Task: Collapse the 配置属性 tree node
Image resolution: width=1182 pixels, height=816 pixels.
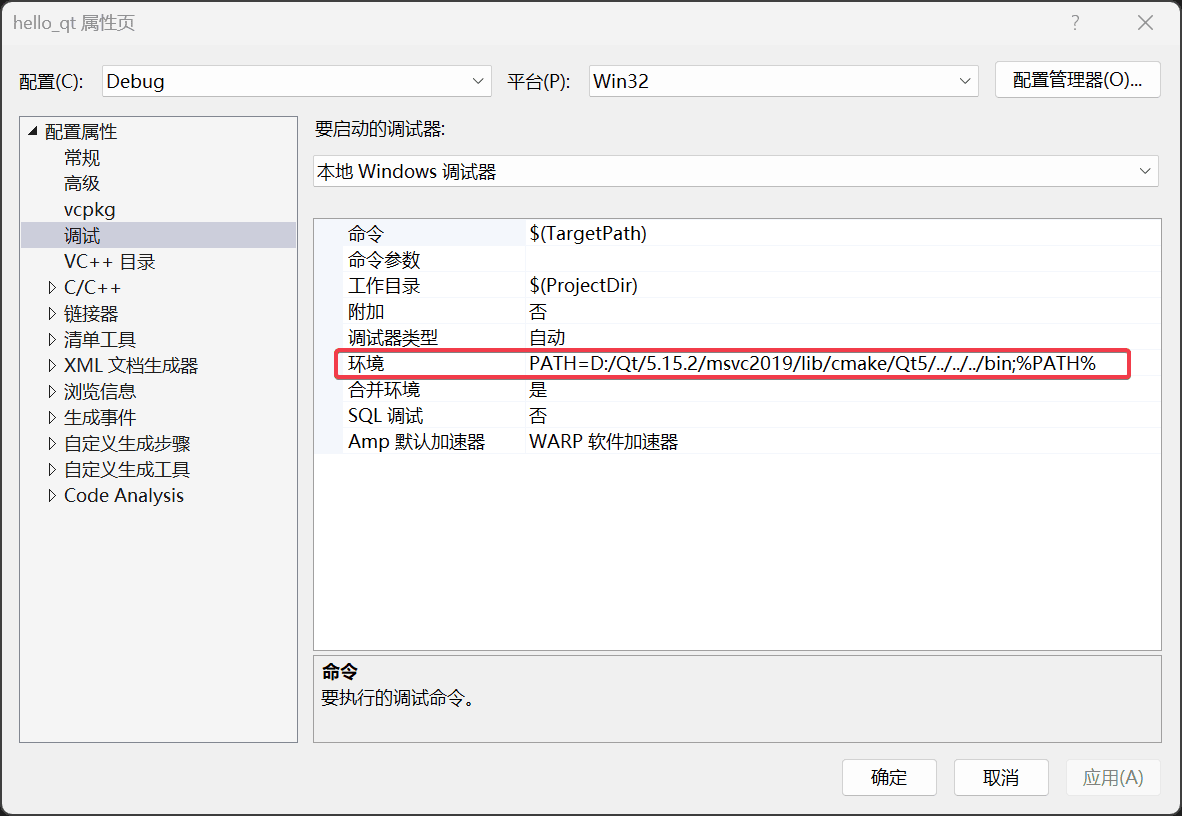Action: pos(34,132)
